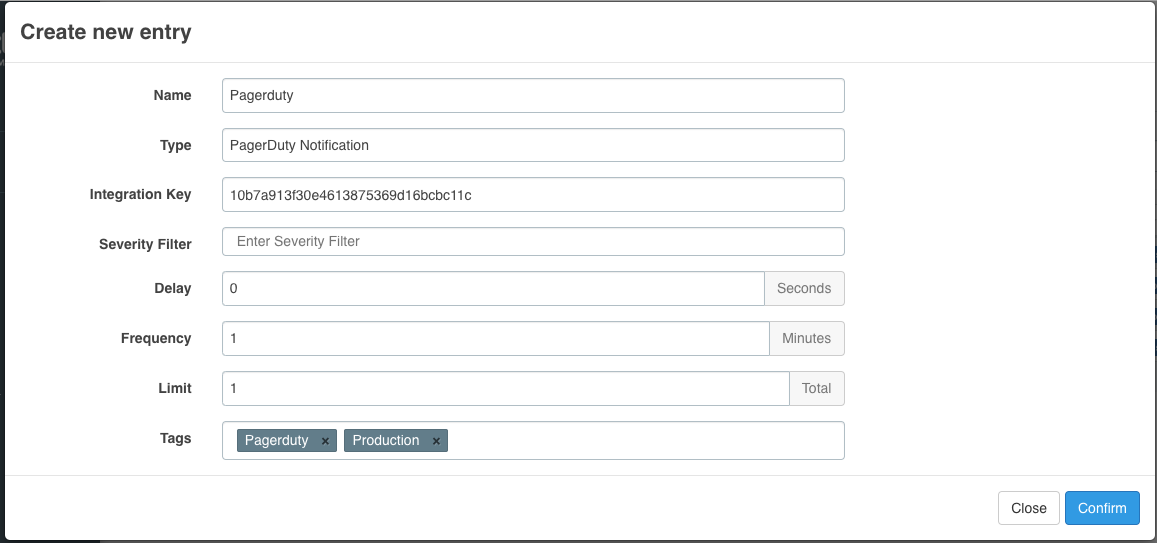Click the Name input field
This screenshot has width=1157, height=543.
click(x=532, y=96)
